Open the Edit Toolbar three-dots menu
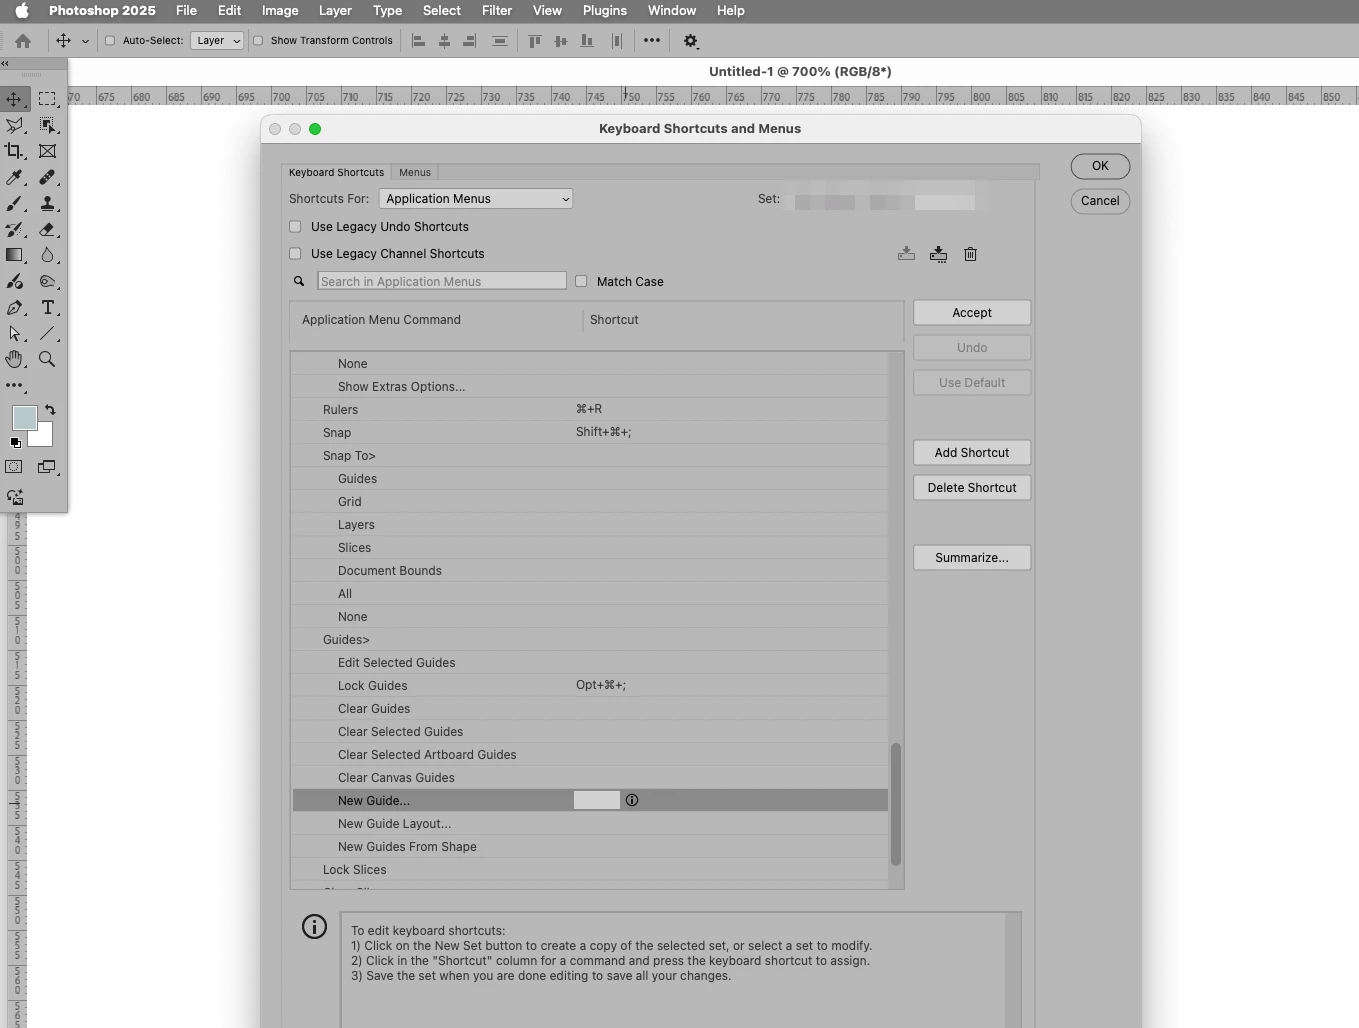 point(14,385)
